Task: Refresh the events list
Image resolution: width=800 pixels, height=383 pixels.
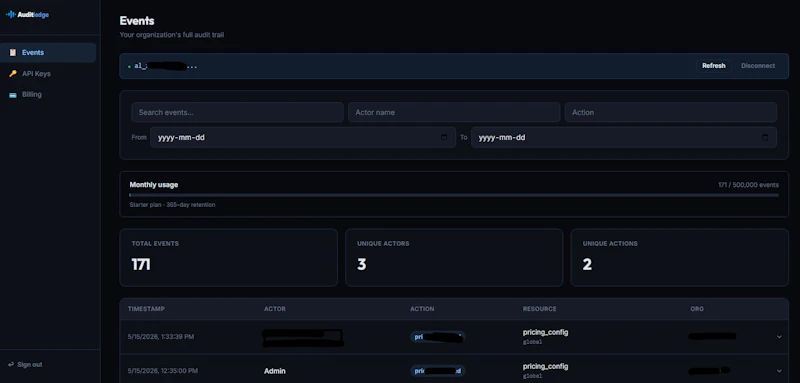Action: pos(713,66)
